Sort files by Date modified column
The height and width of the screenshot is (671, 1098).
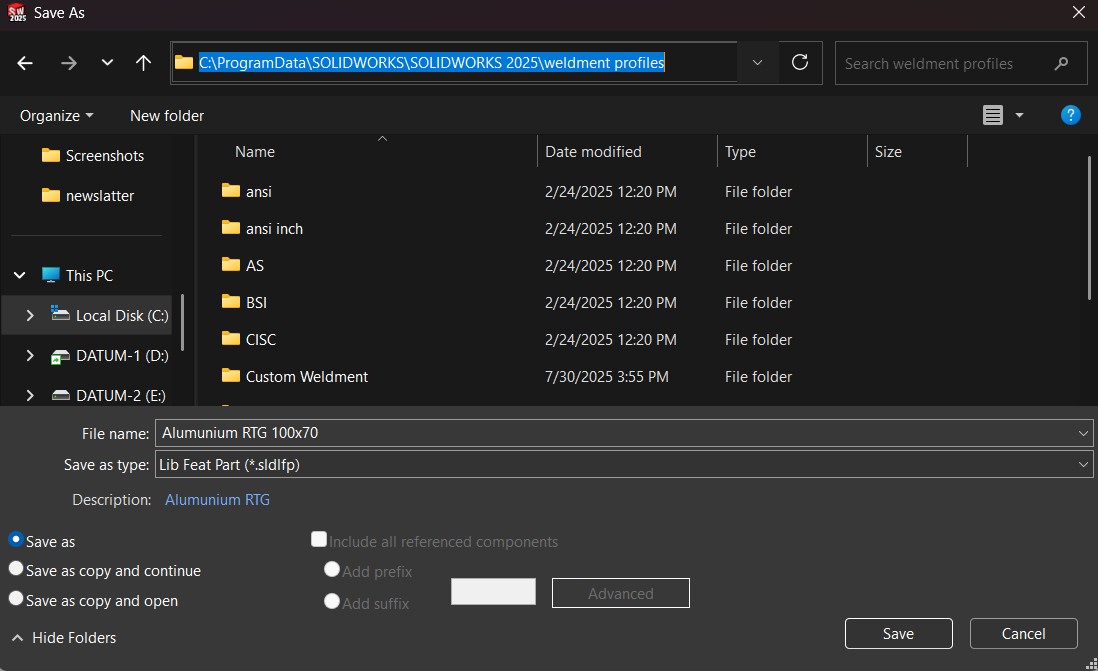coord(593,152)
